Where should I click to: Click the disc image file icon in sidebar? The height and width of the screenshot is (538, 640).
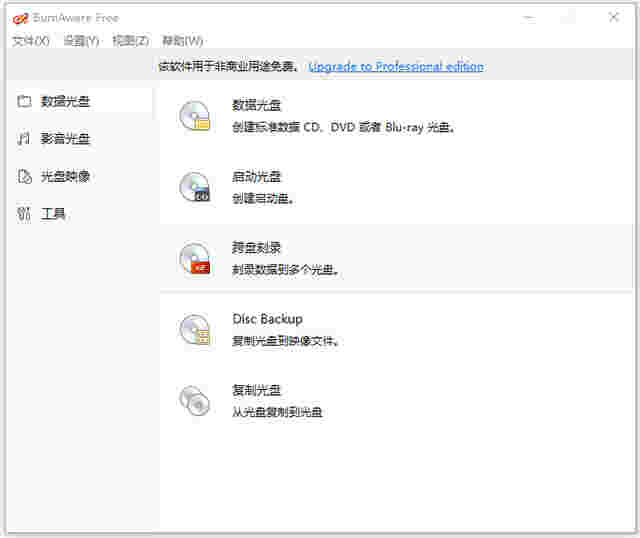[x=24, y=177]
